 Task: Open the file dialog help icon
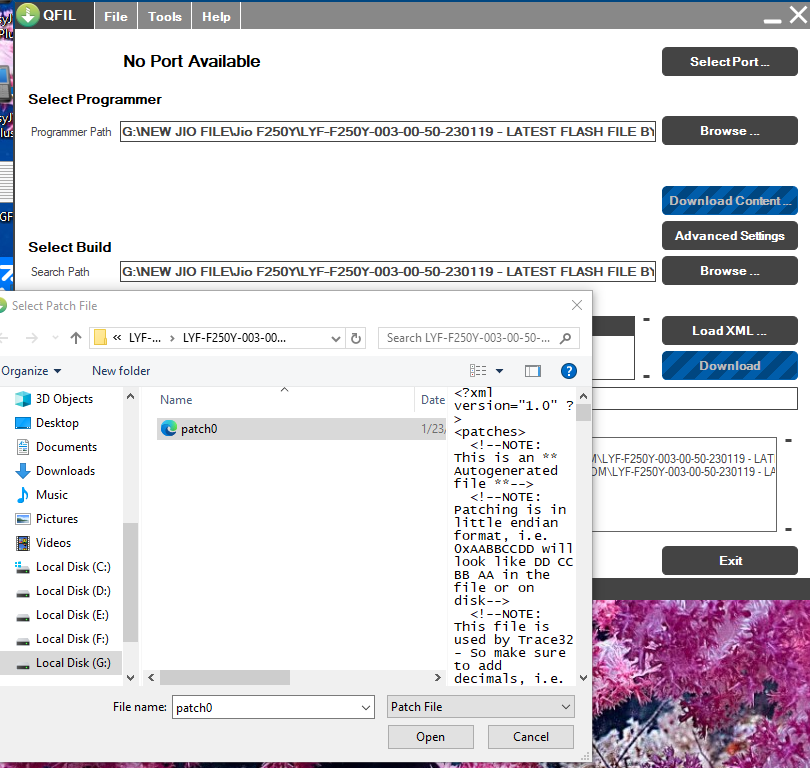[x=568, y=371]
